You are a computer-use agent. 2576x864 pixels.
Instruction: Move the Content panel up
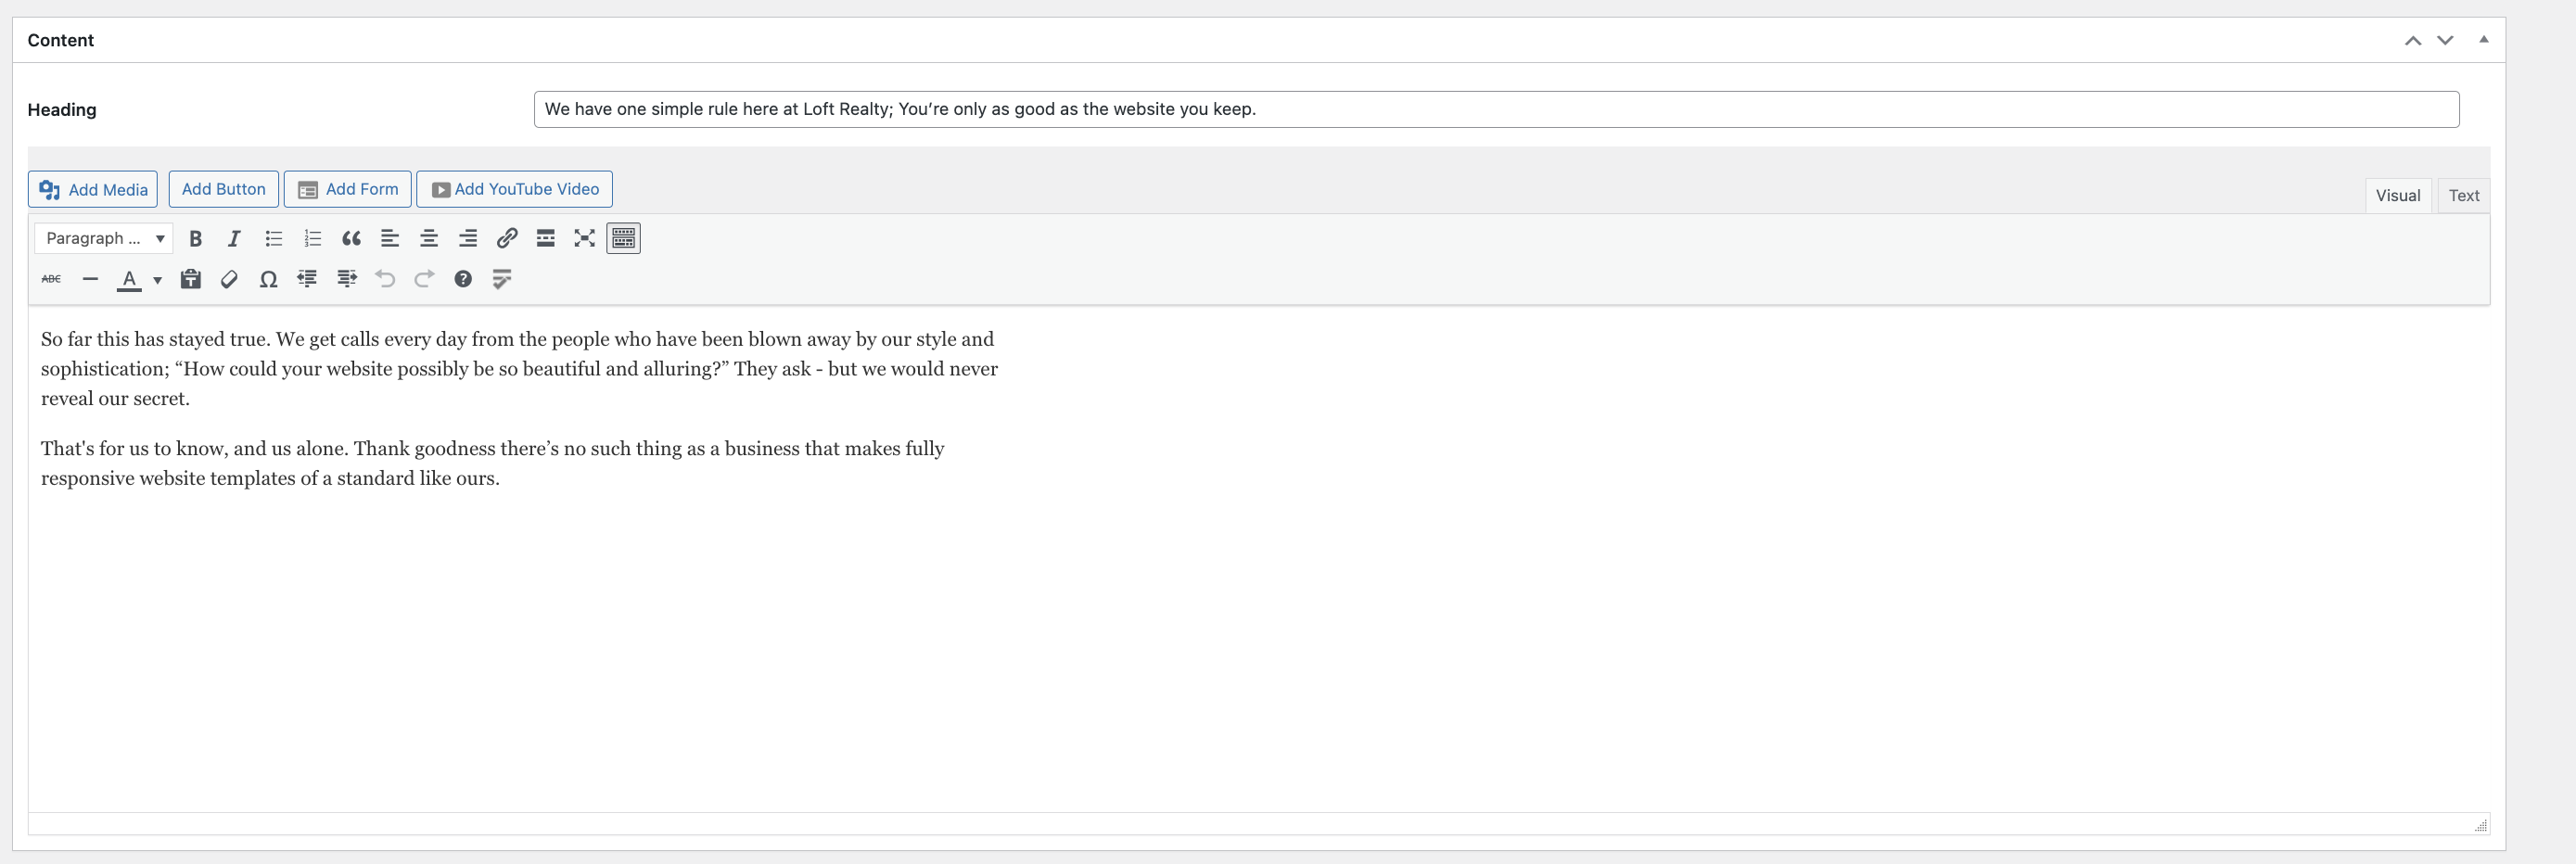[x=2413, y=40]
